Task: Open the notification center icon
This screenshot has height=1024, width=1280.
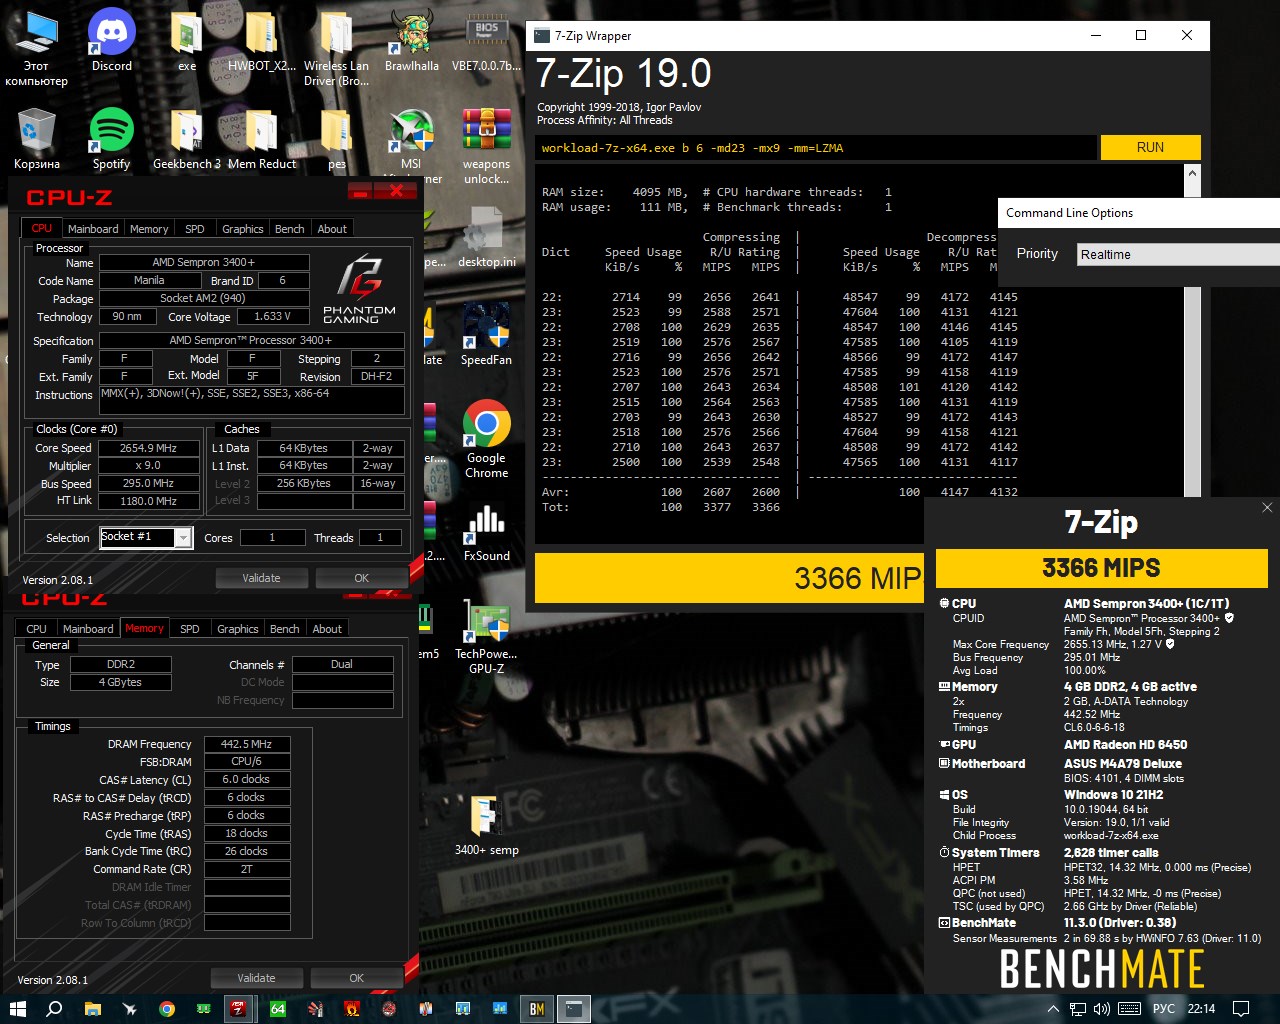Action: coord(1241,1008)
